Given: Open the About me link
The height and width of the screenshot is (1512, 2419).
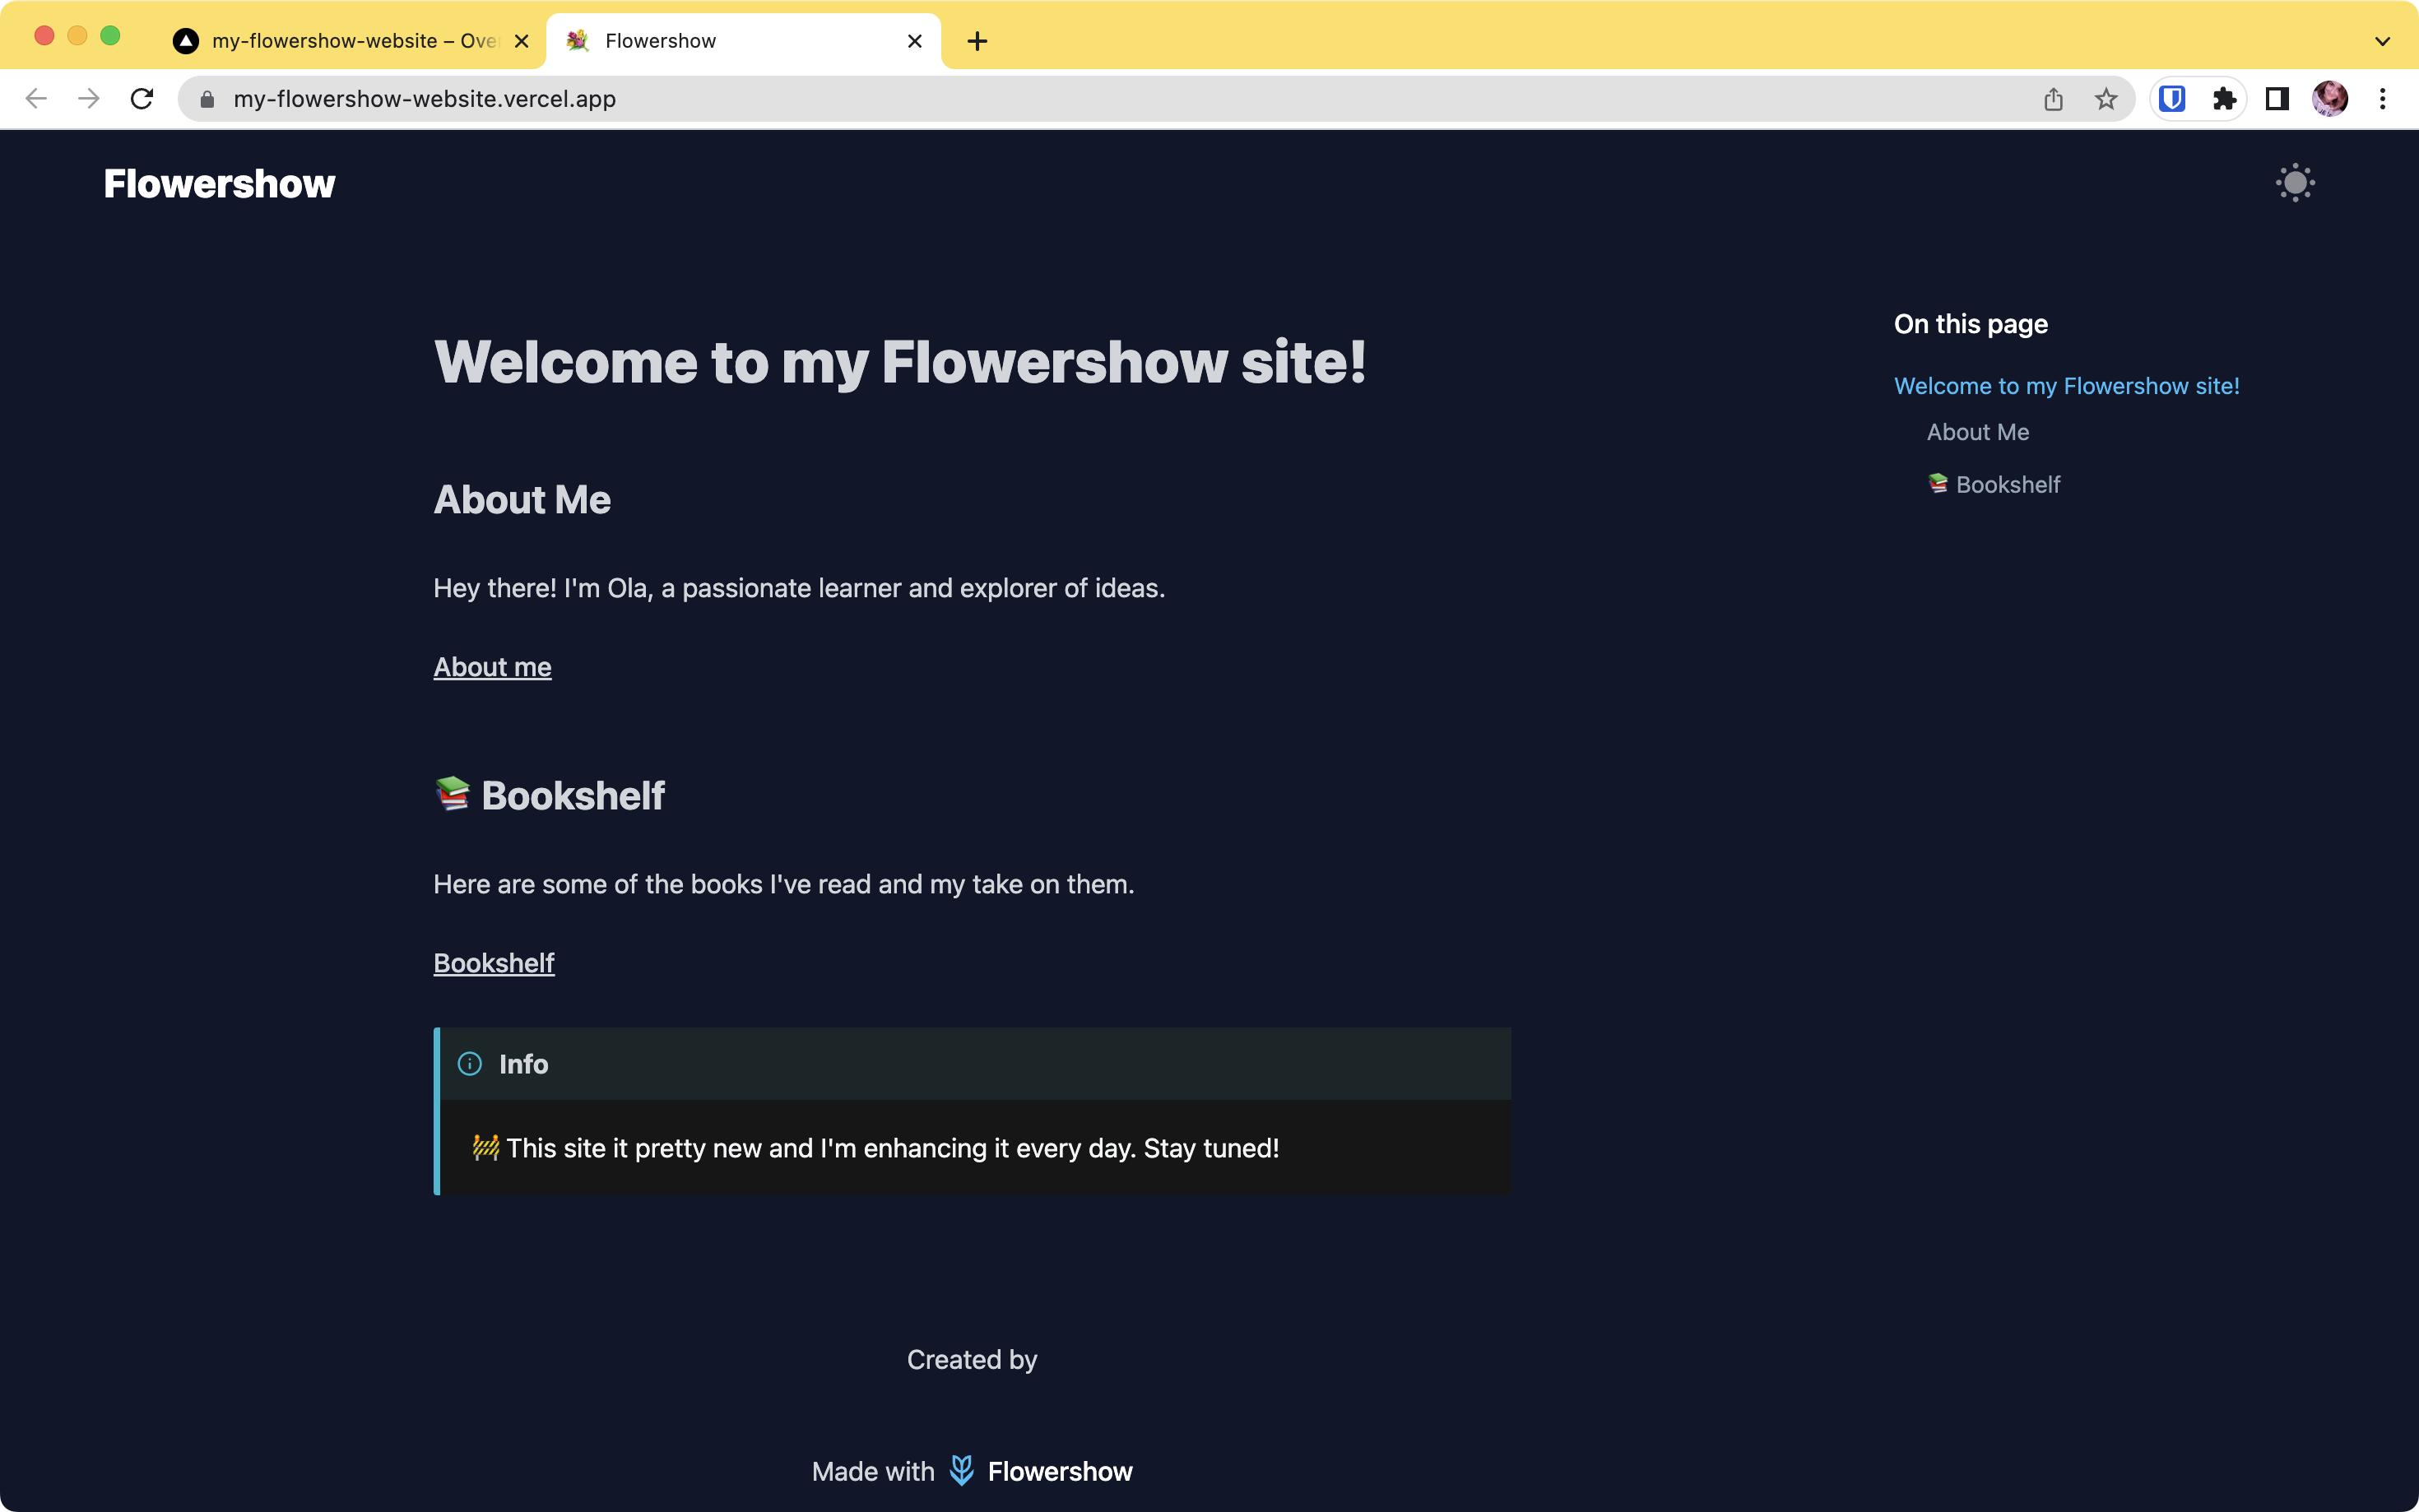Looking at the screenshot, I should pos(492,667).
